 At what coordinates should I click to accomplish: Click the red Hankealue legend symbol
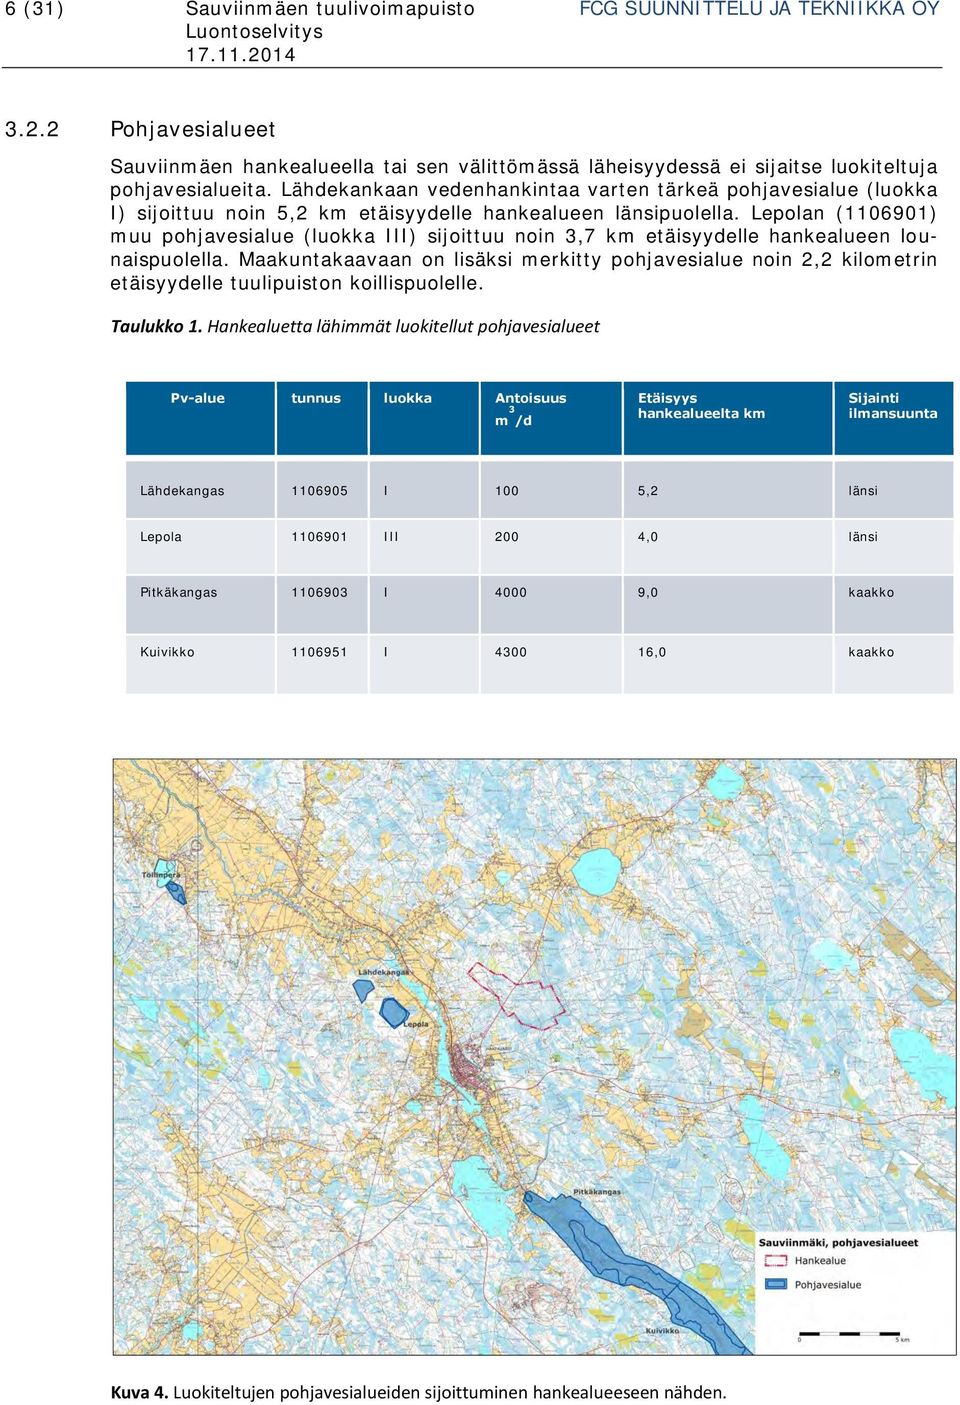coord(775,1261)
